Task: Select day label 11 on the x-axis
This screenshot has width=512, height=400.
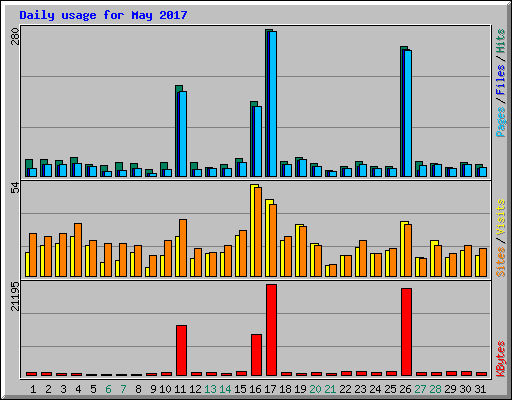Action: pyautogui.click(x=180, y=389)
